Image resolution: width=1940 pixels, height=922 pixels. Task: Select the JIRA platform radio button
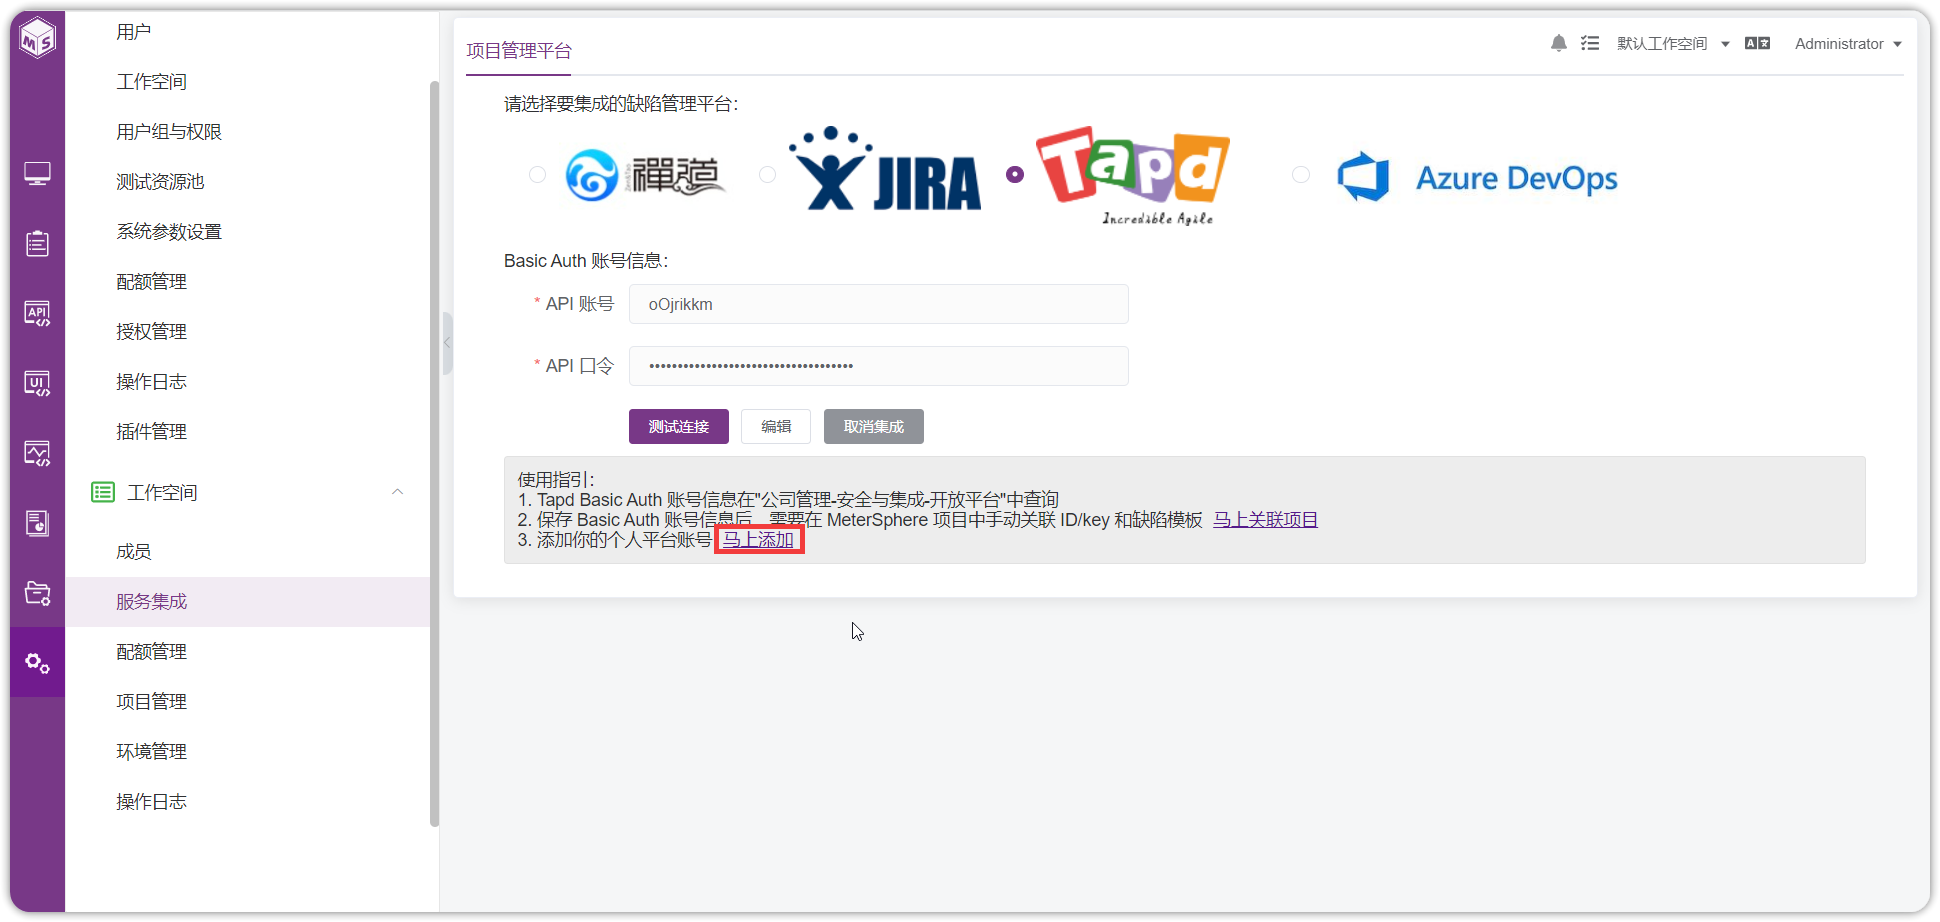coord(767,174)
